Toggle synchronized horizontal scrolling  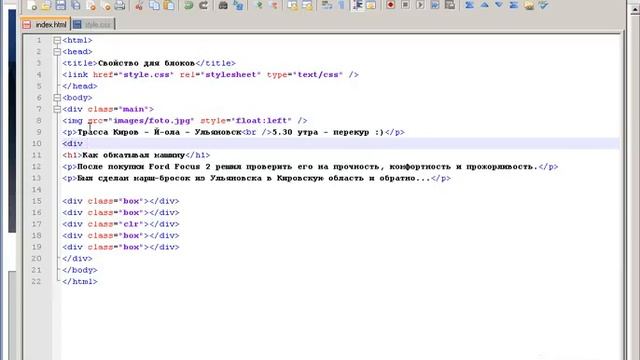(x=307, y=5)
